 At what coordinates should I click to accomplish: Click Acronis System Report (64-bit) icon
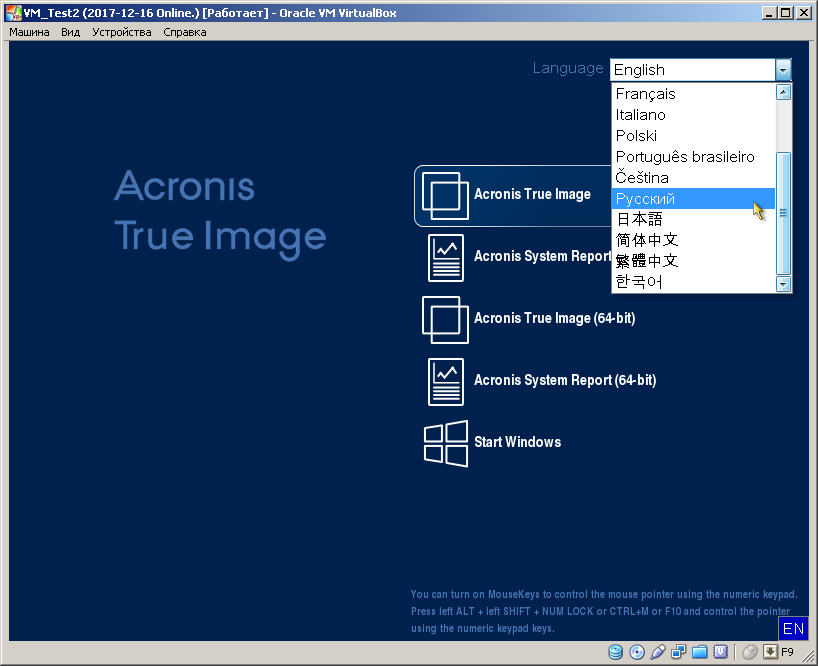[x=445, y=381]
